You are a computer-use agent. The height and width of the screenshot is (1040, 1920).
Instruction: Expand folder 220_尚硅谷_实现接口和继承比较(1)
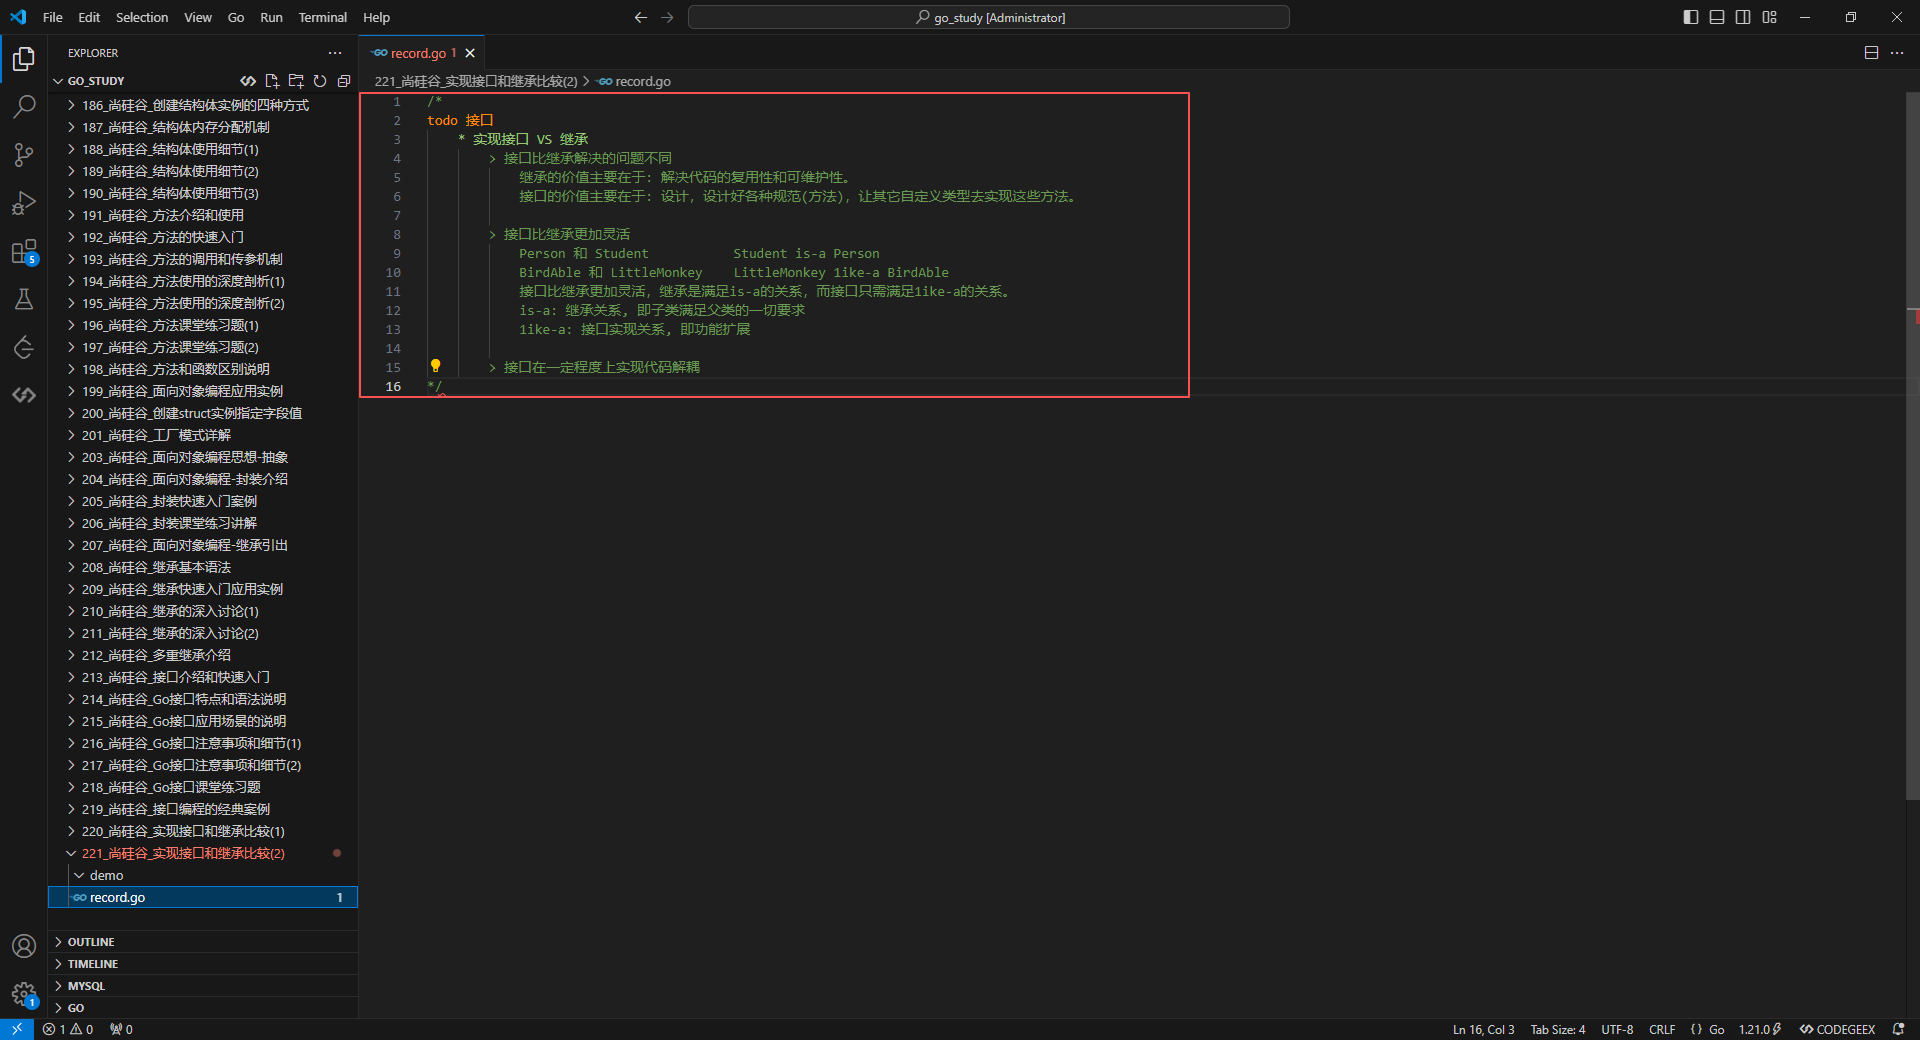click(x=203, y=831)
